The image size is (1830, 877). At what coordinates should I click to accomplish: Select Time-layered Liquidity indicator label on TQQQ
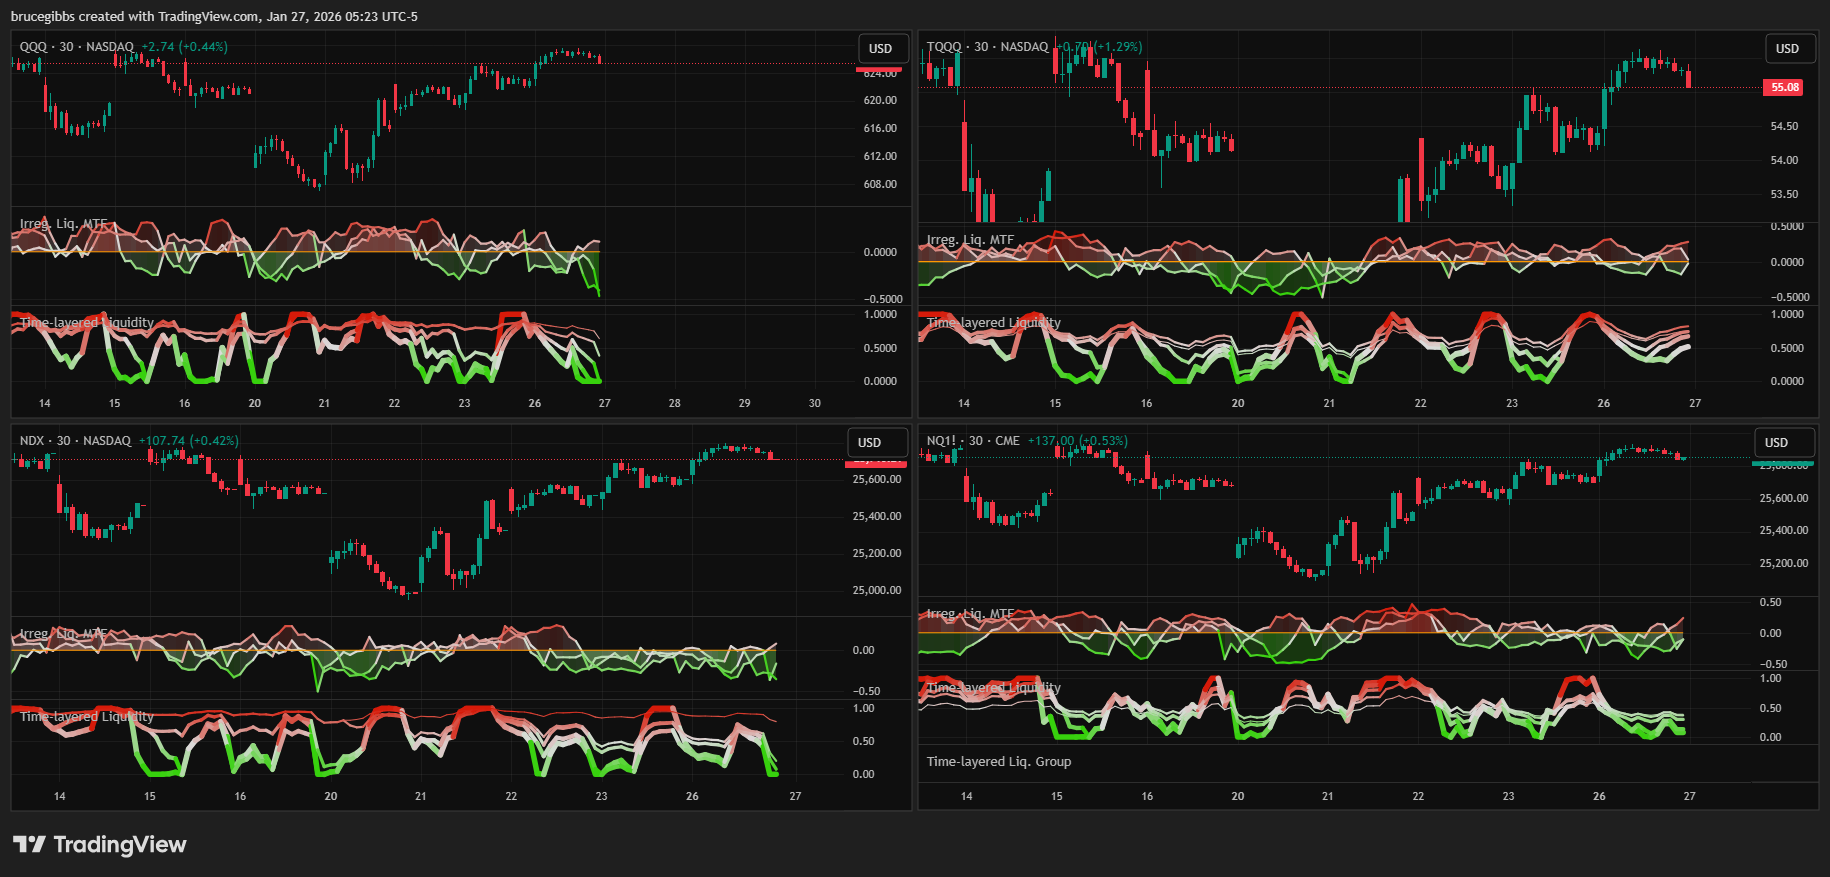(993, 323)
